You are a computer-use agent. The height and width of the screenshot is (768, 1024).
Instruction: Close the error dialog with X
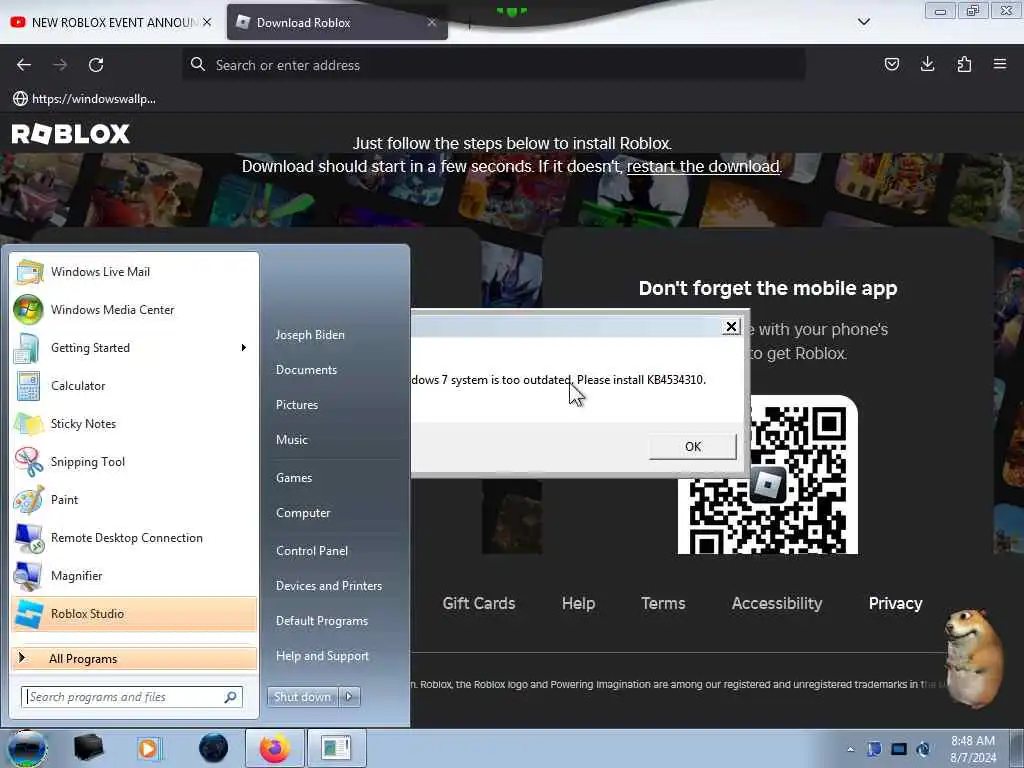click(731, 327)
